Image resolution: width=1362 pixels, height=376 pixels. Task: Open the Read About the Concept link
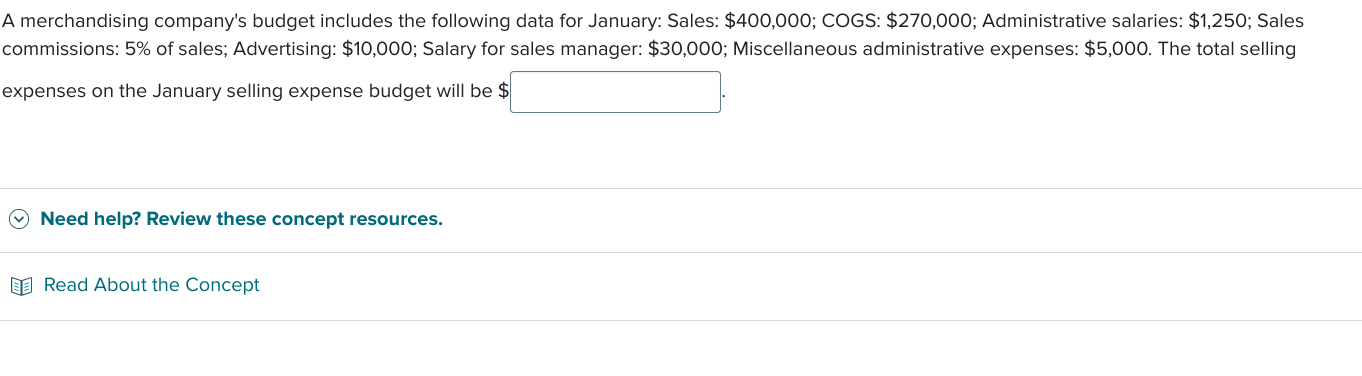point(151,285)
